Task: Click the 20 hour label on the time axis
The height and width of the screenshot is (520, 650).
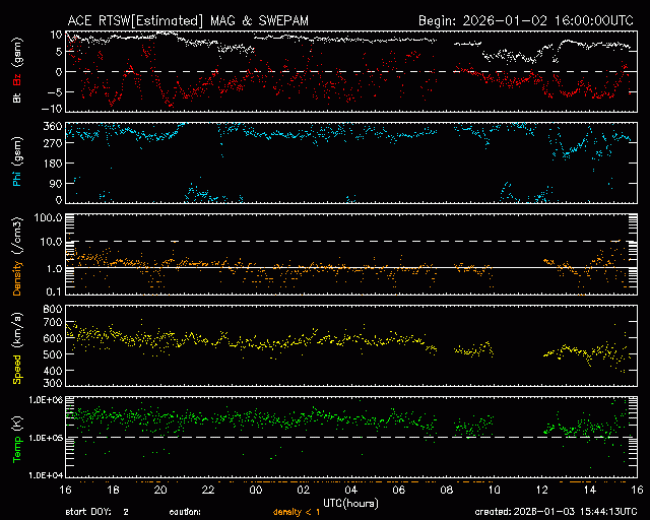Action: (x=161, y=490)
